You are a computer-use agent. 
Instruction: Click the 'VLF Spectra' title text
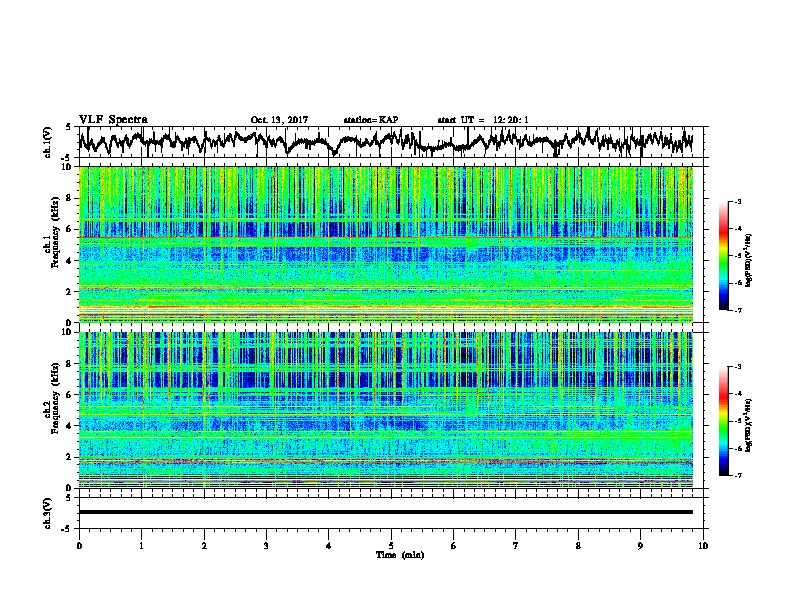(113, 120)
